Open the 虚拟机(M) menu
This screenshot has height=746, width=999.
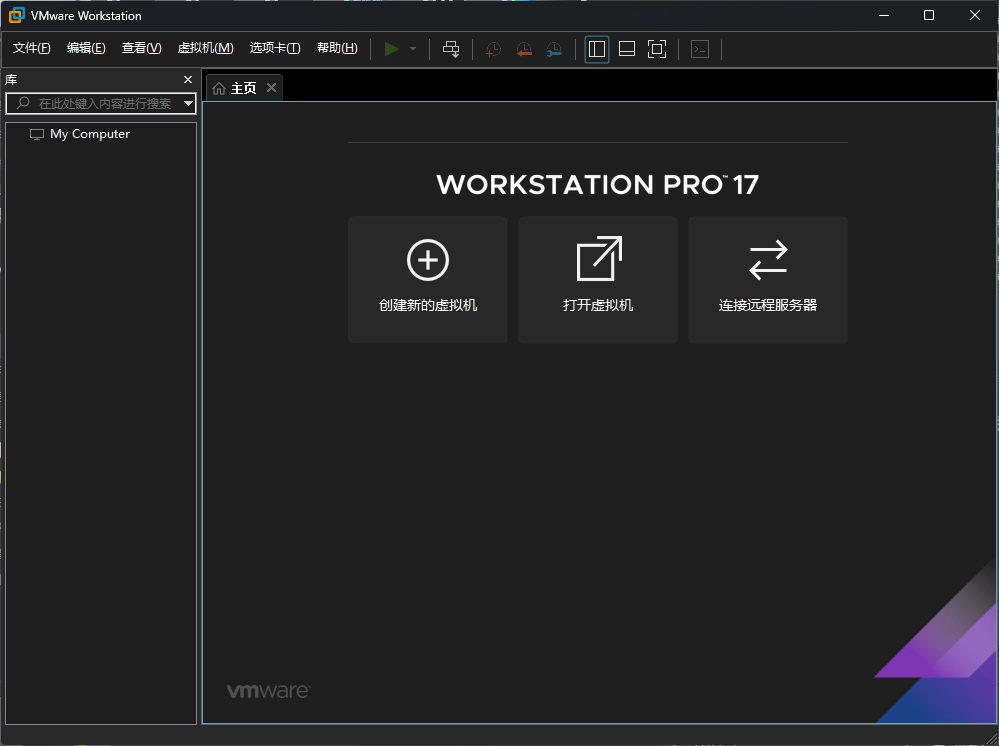click(x=205, y=48)
